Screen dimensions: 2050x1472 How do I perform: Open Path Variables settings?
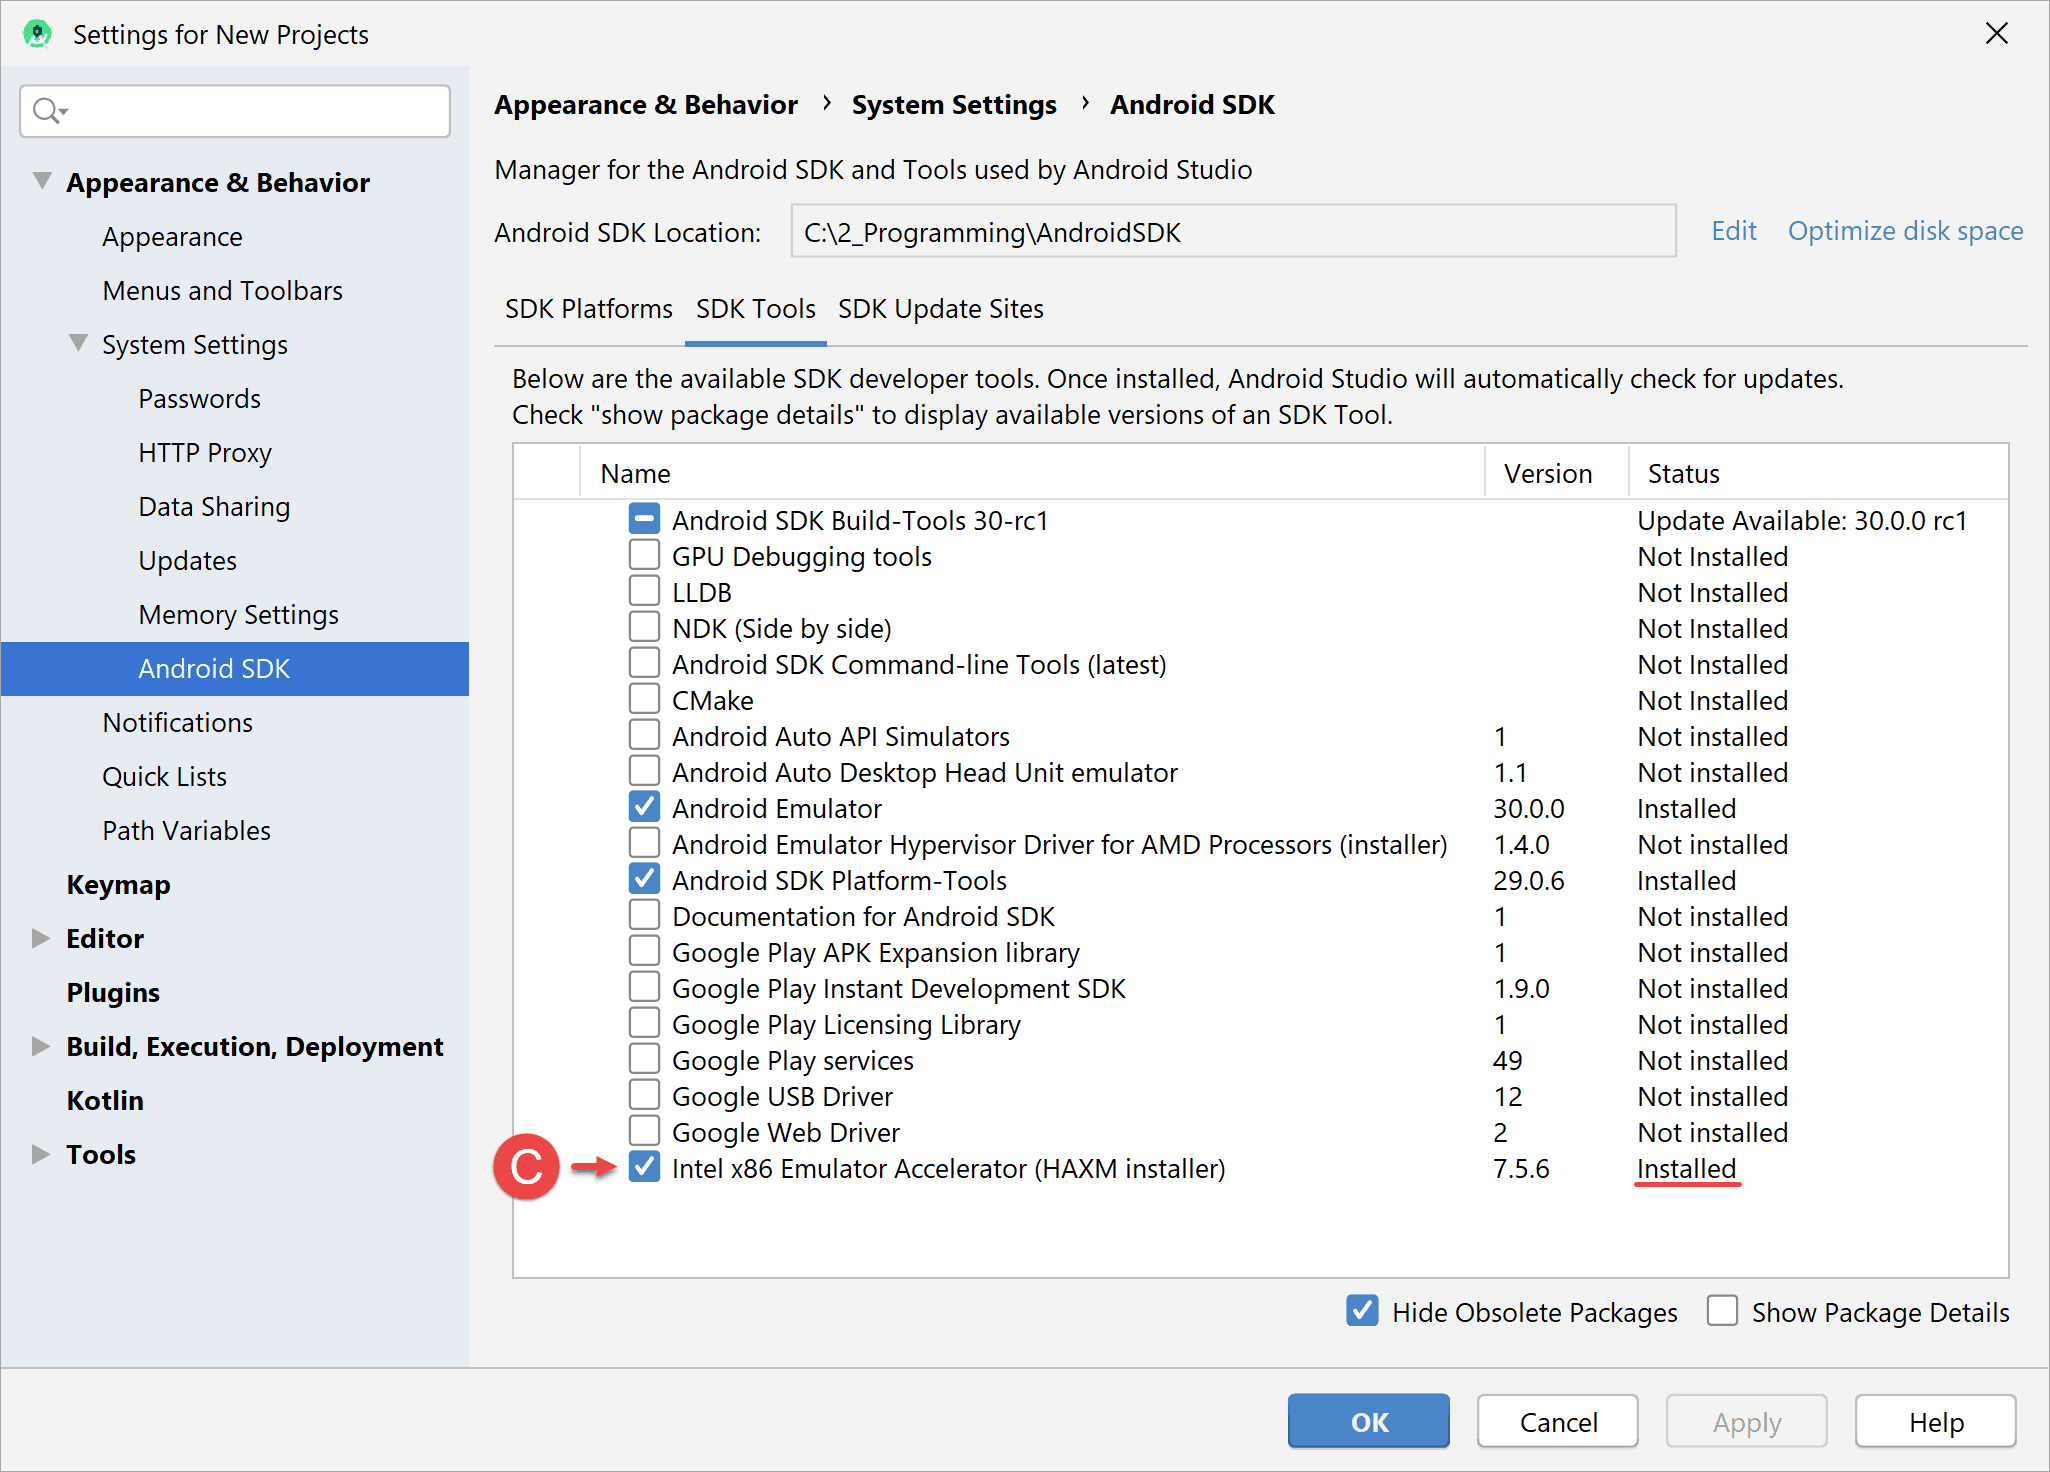[186, 831]
